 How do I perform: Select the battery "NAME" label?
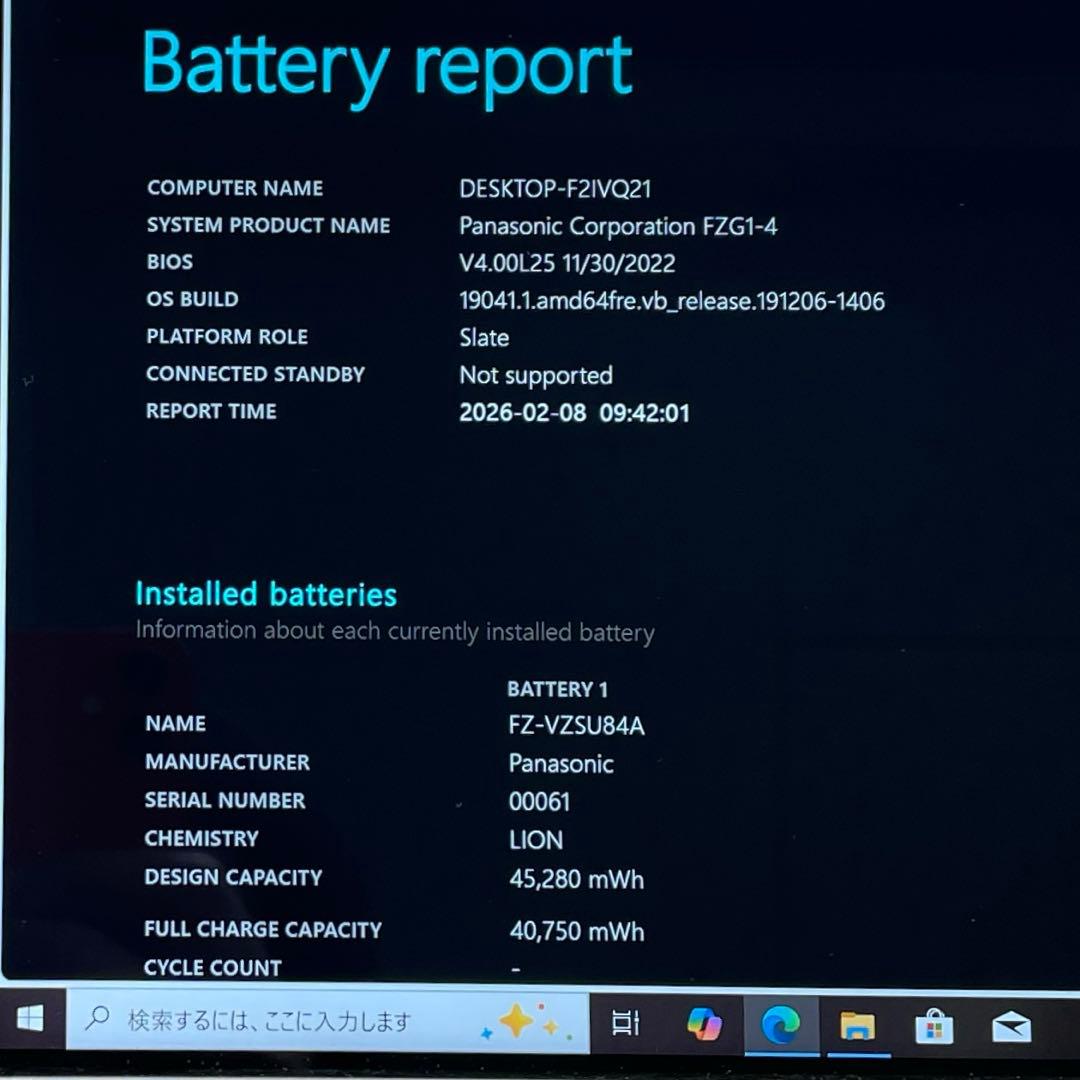click(175, 723)
